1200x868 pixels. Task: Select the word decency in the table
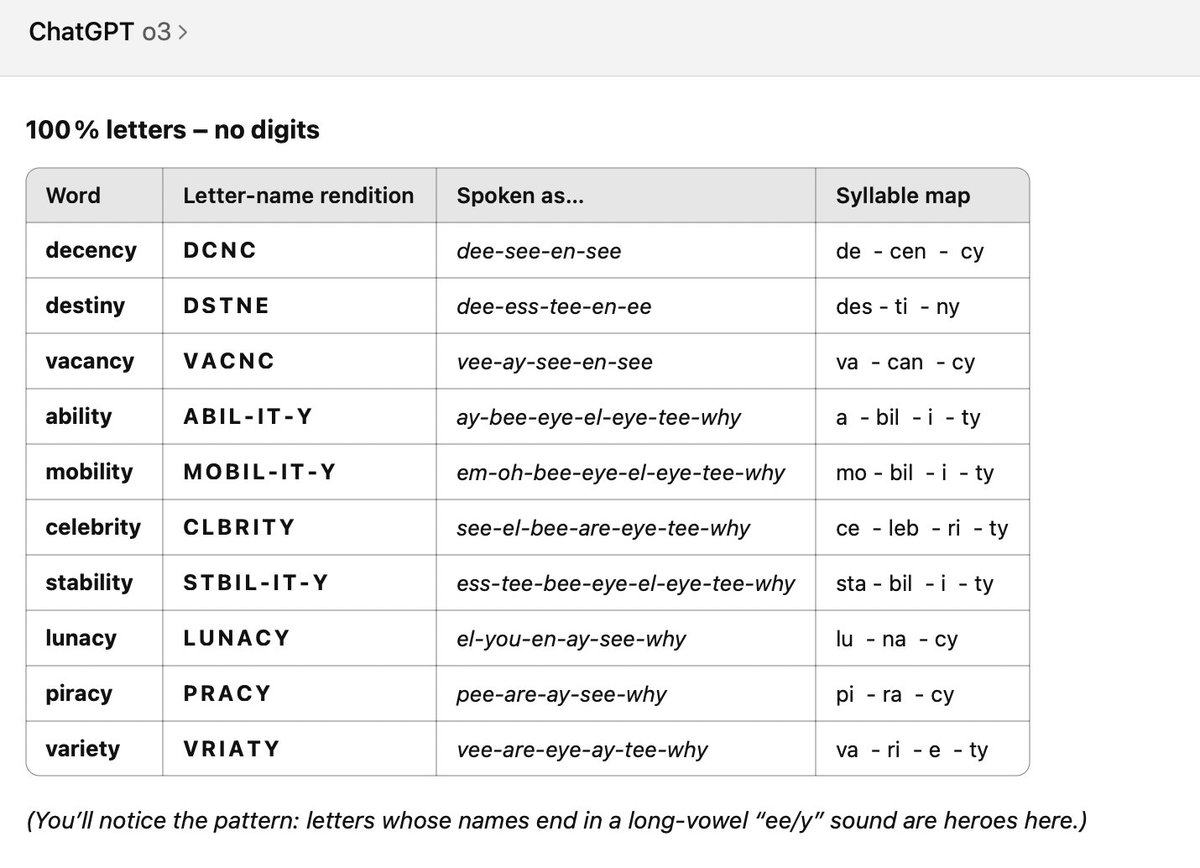[91, 251]
